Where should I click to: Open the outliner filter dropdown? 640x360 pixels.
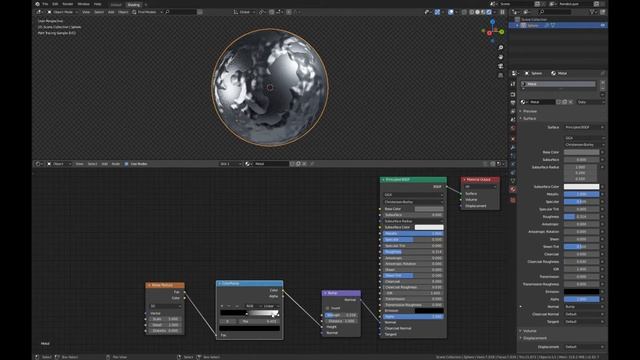[593, 12]
